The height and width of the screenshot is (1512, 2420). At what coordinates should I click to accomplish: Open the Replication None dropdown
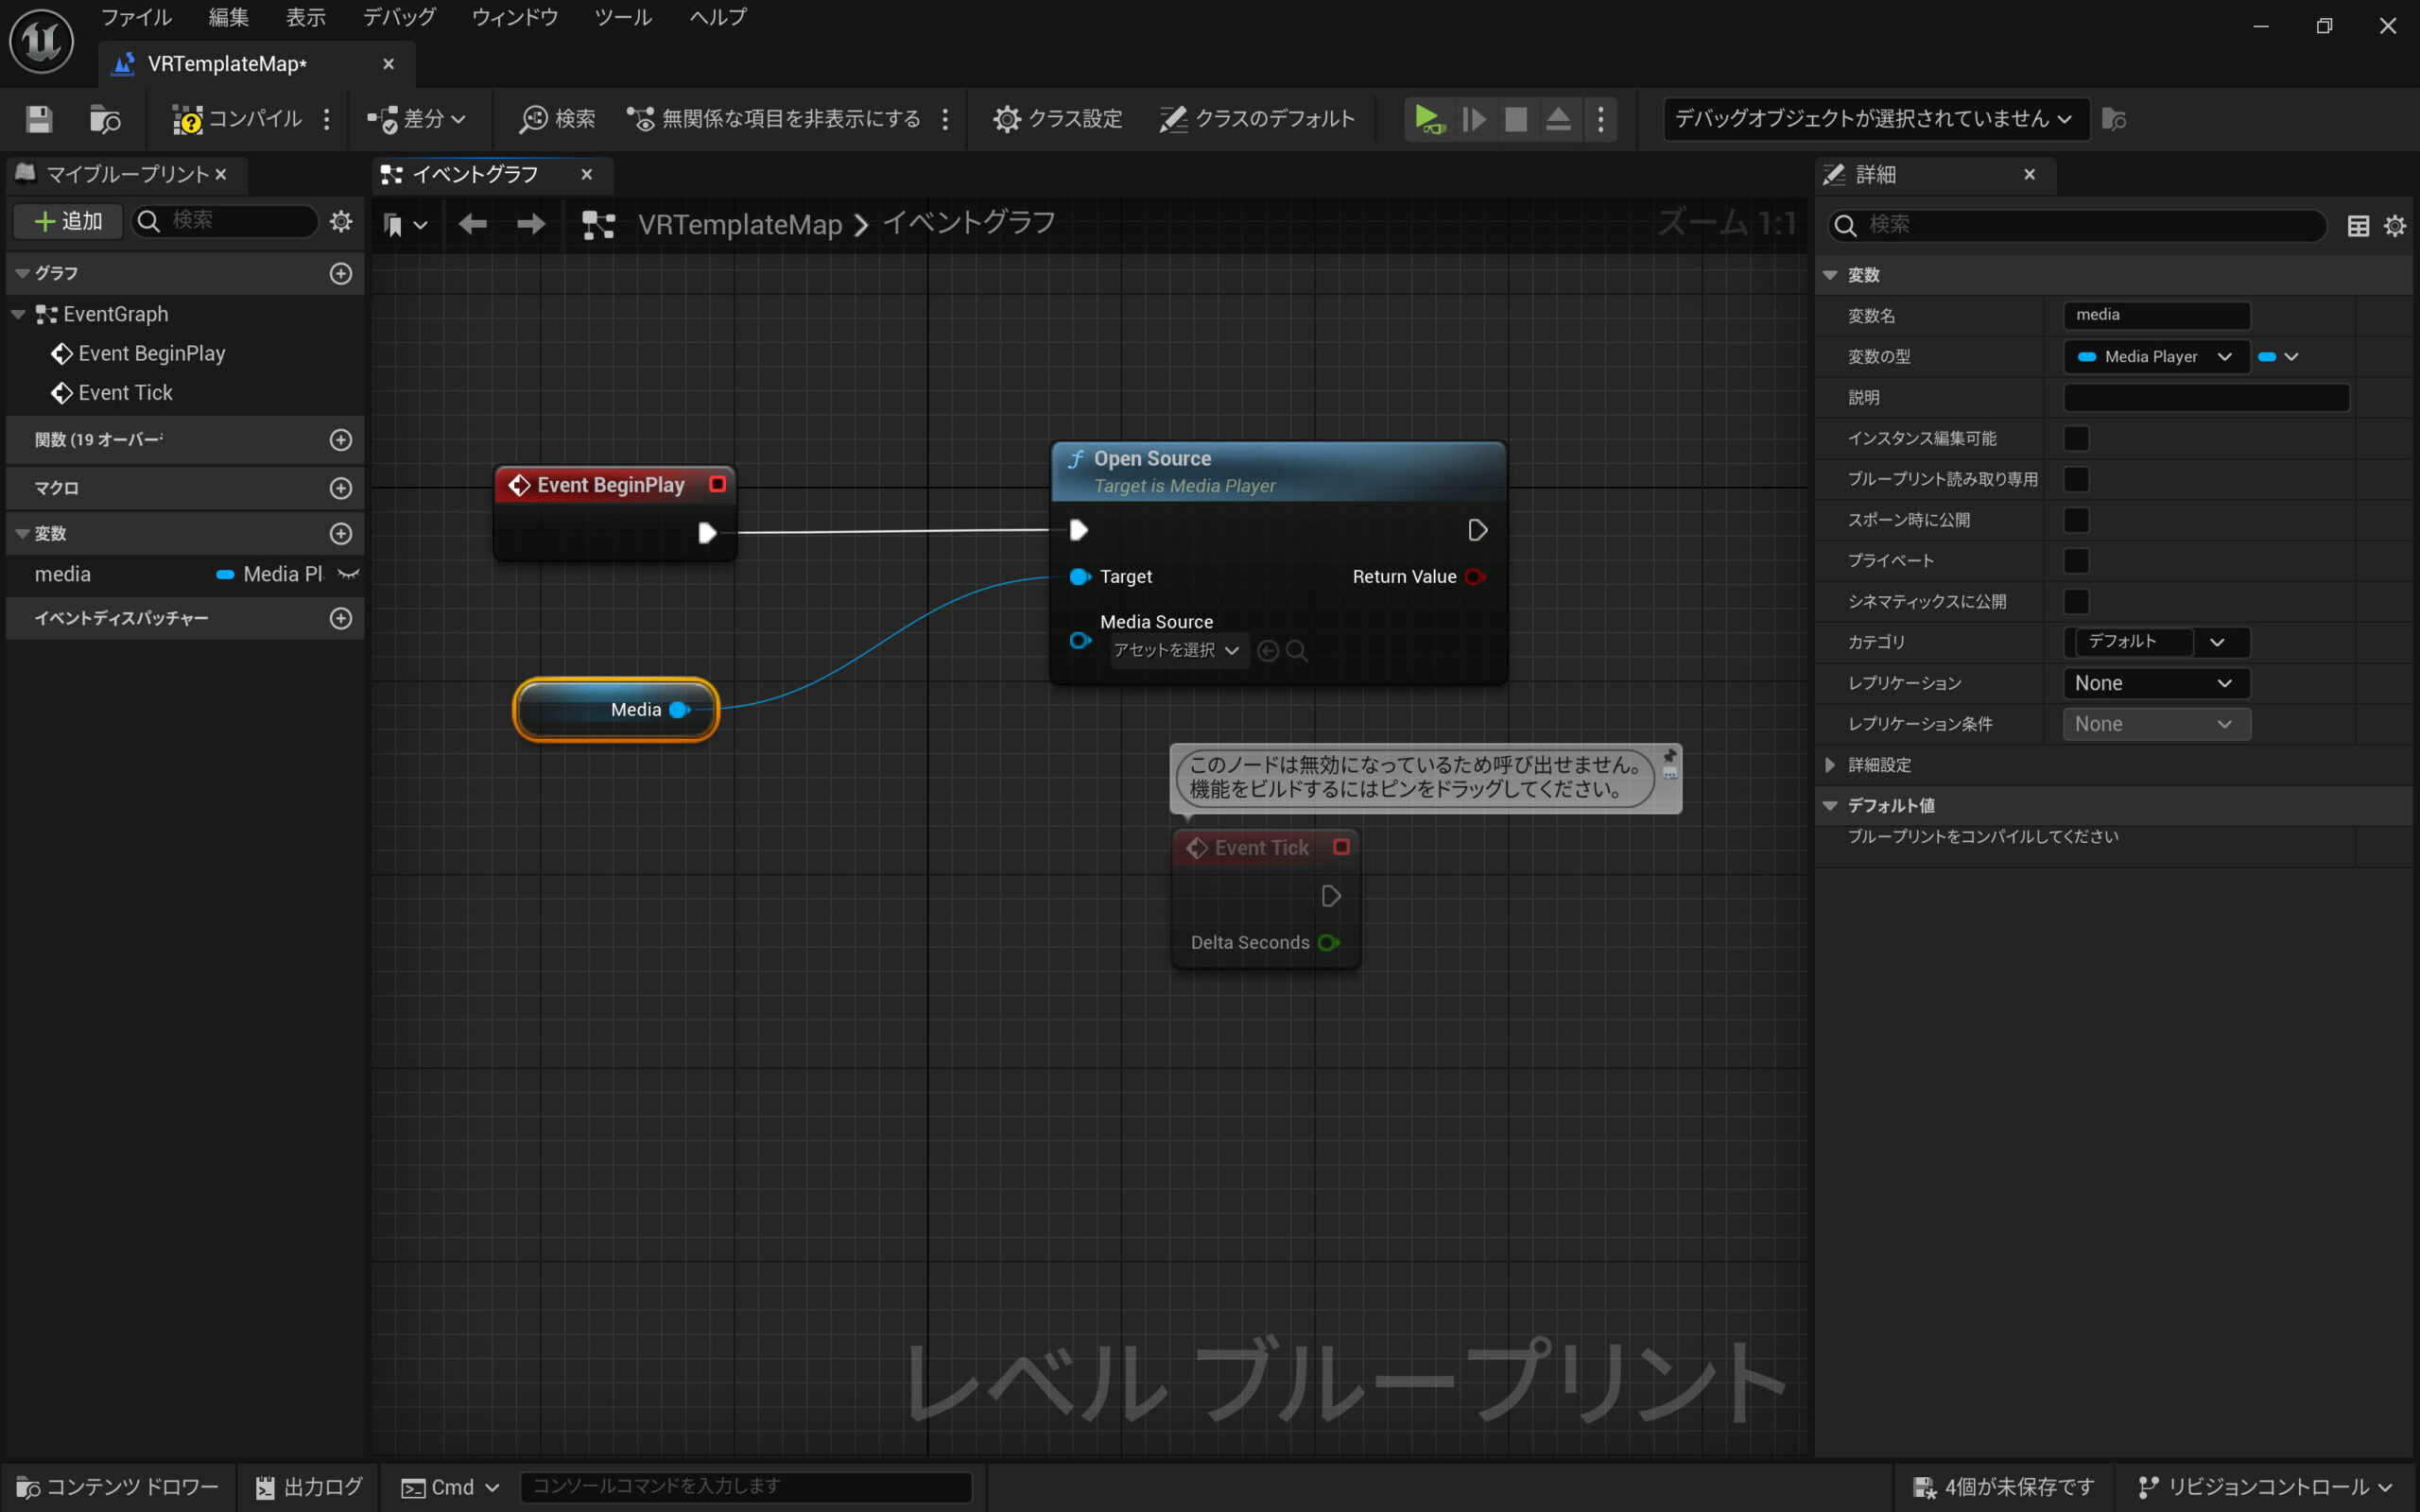pos(2155,683)
